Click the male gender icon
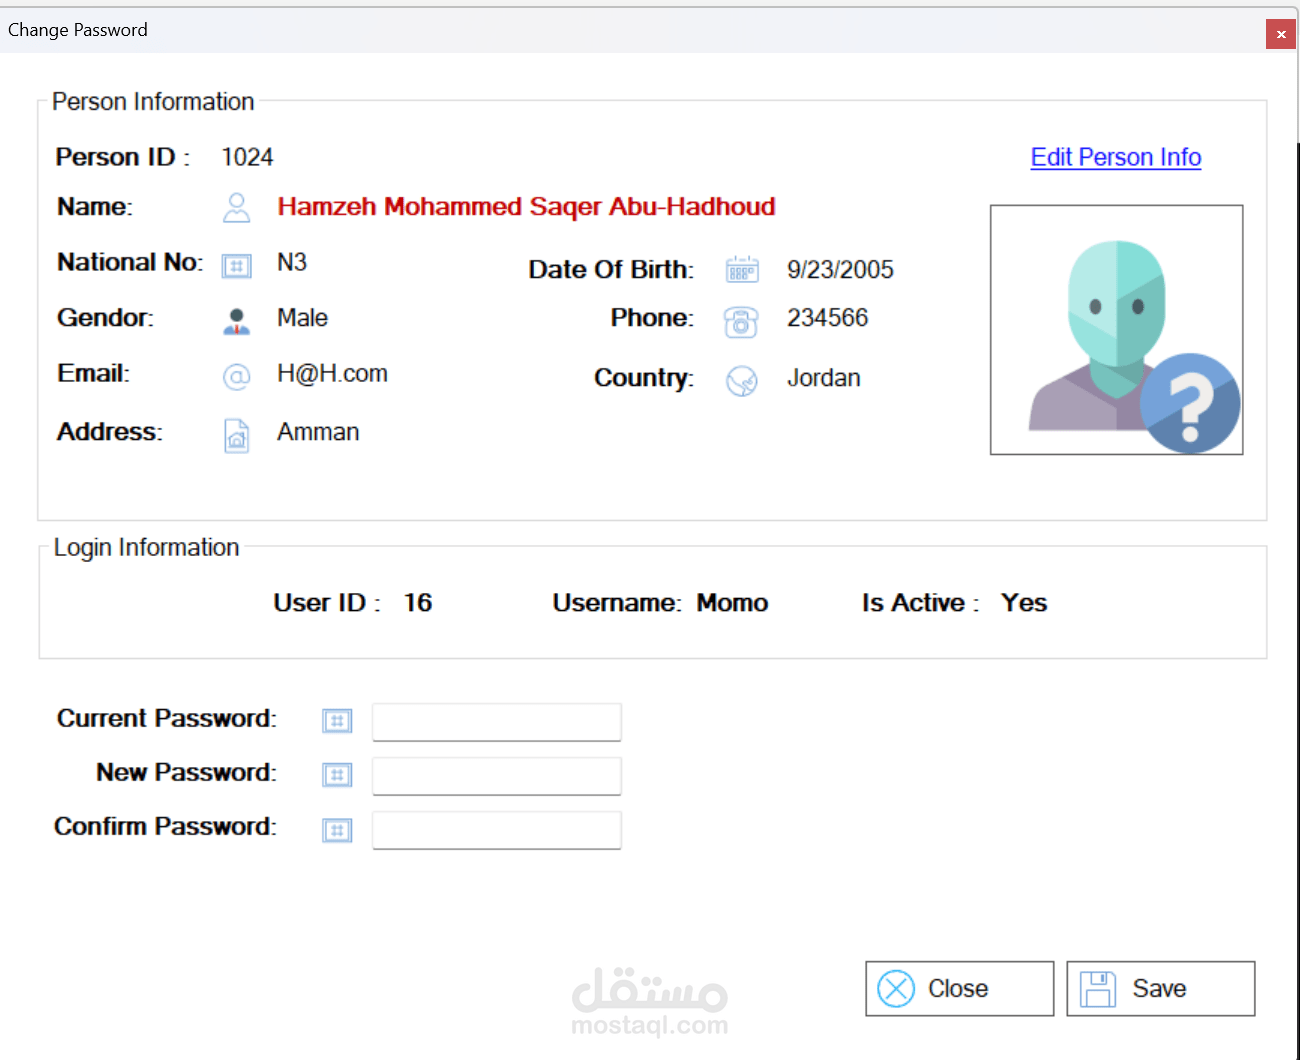 tap(237, 321)
